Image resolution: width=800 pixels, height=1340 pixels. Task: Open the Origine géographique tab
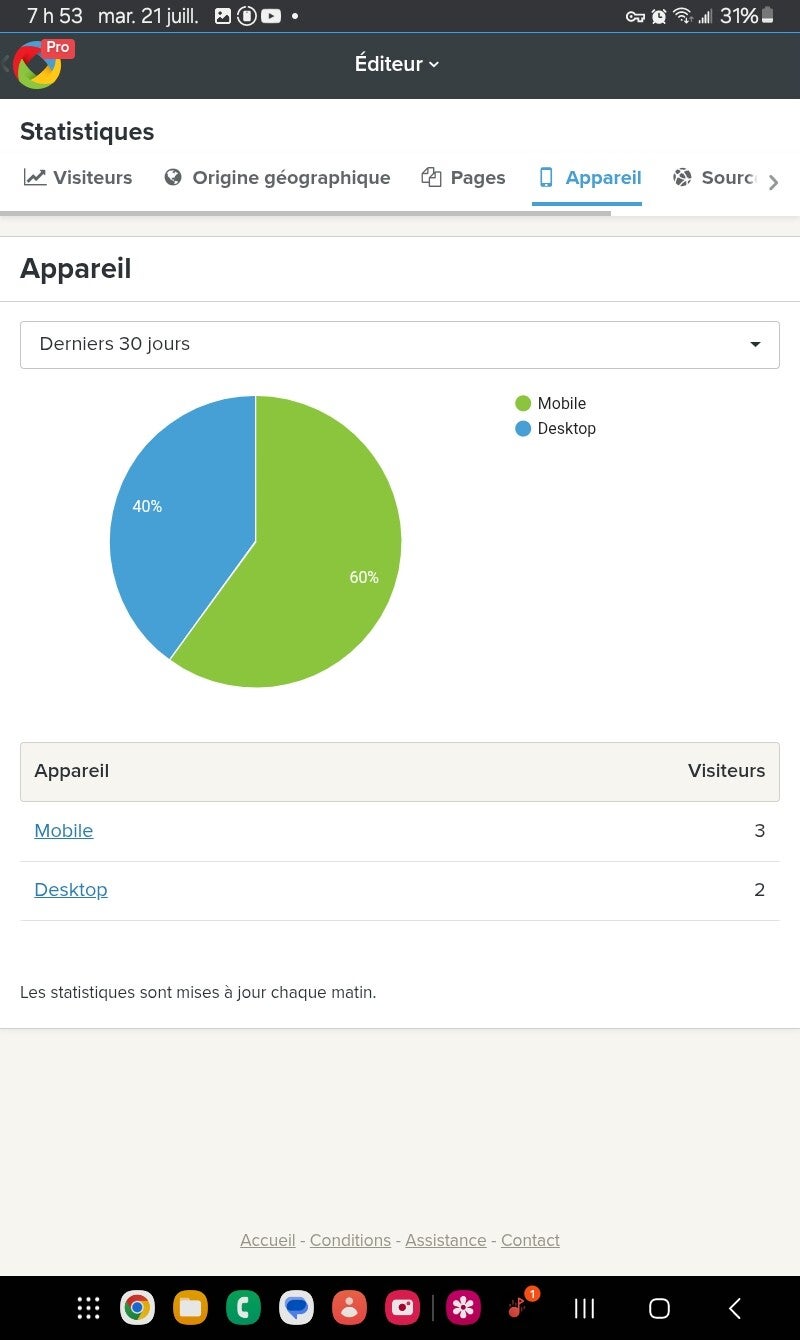click(277, 178)
